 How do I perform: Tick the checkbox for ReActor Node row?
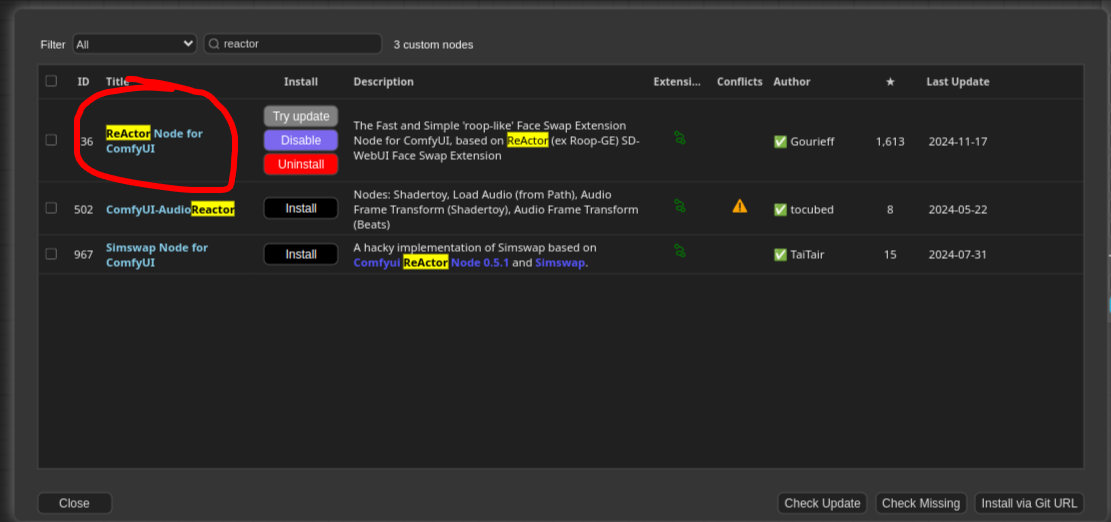(51, 141)
